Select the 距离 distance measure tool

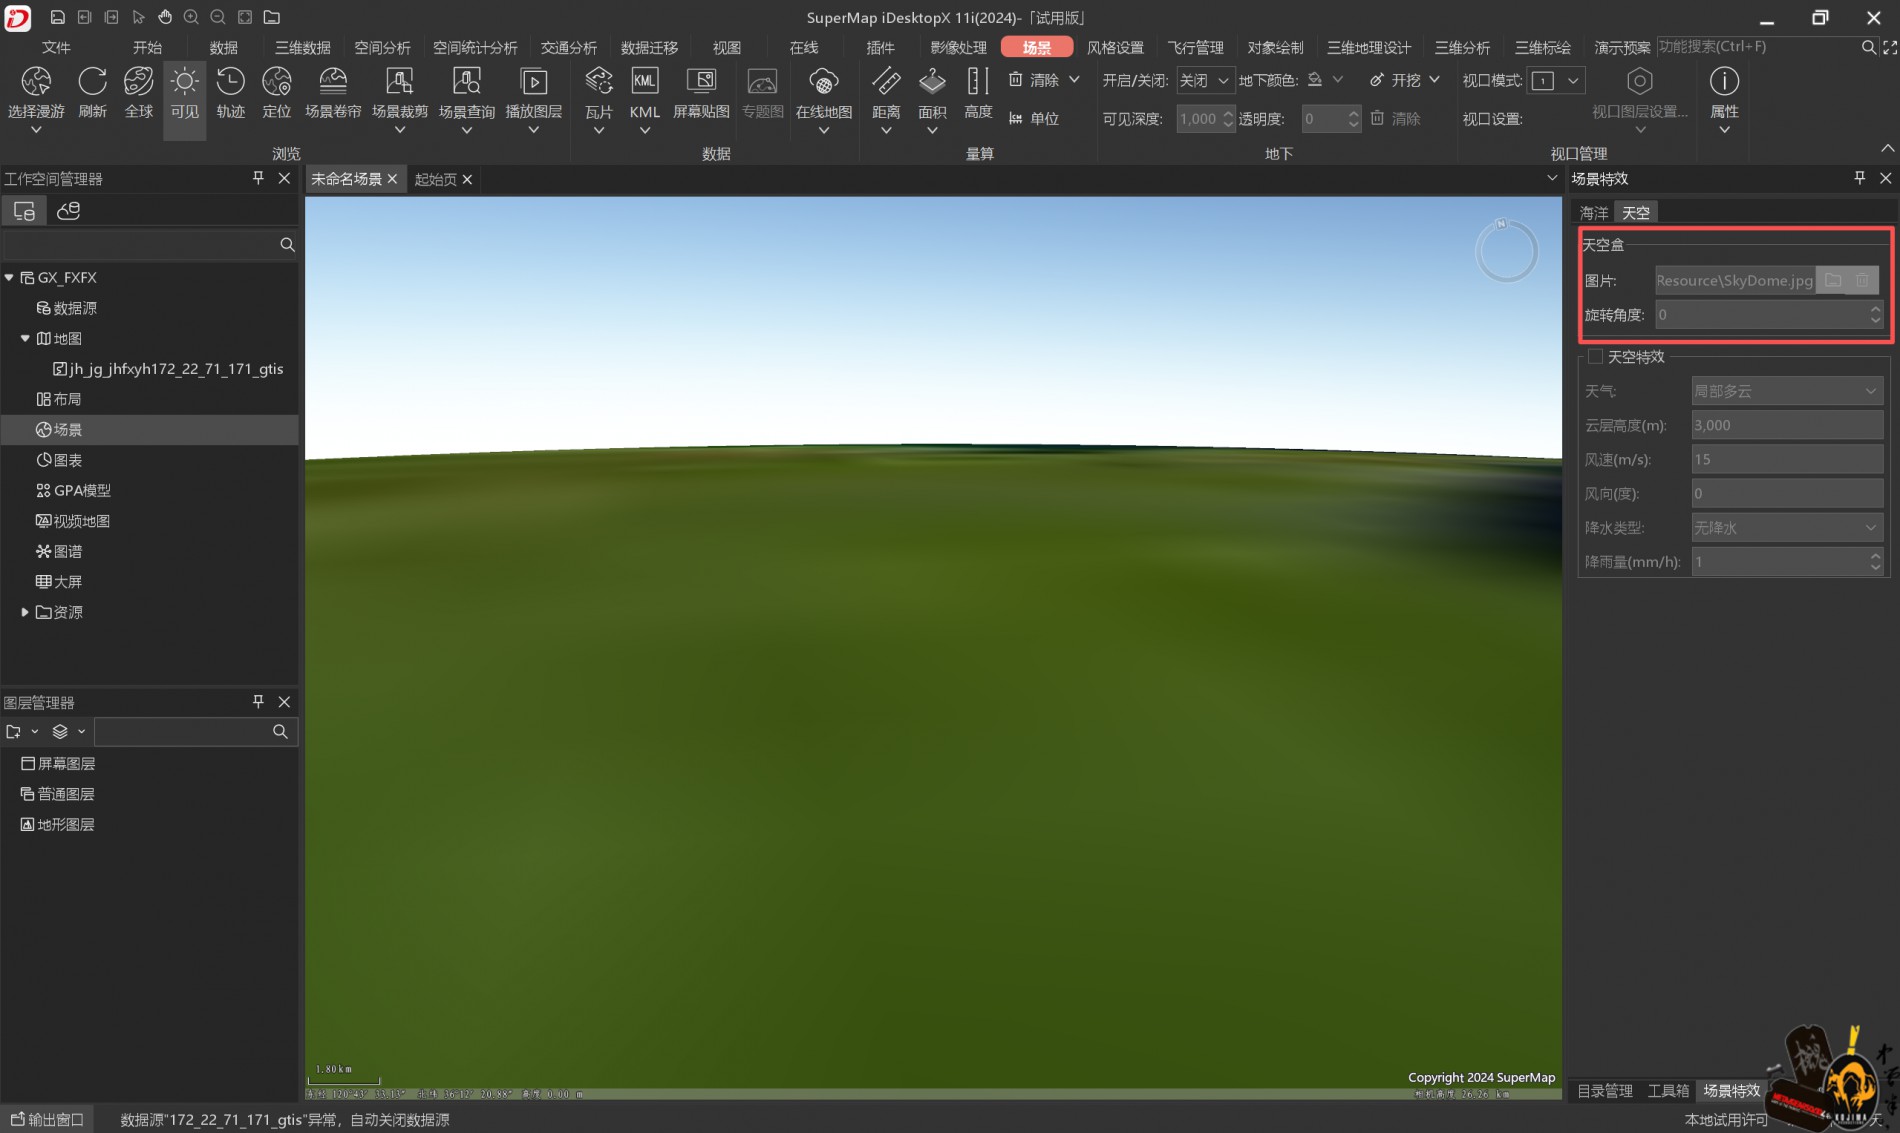point(886,83)
